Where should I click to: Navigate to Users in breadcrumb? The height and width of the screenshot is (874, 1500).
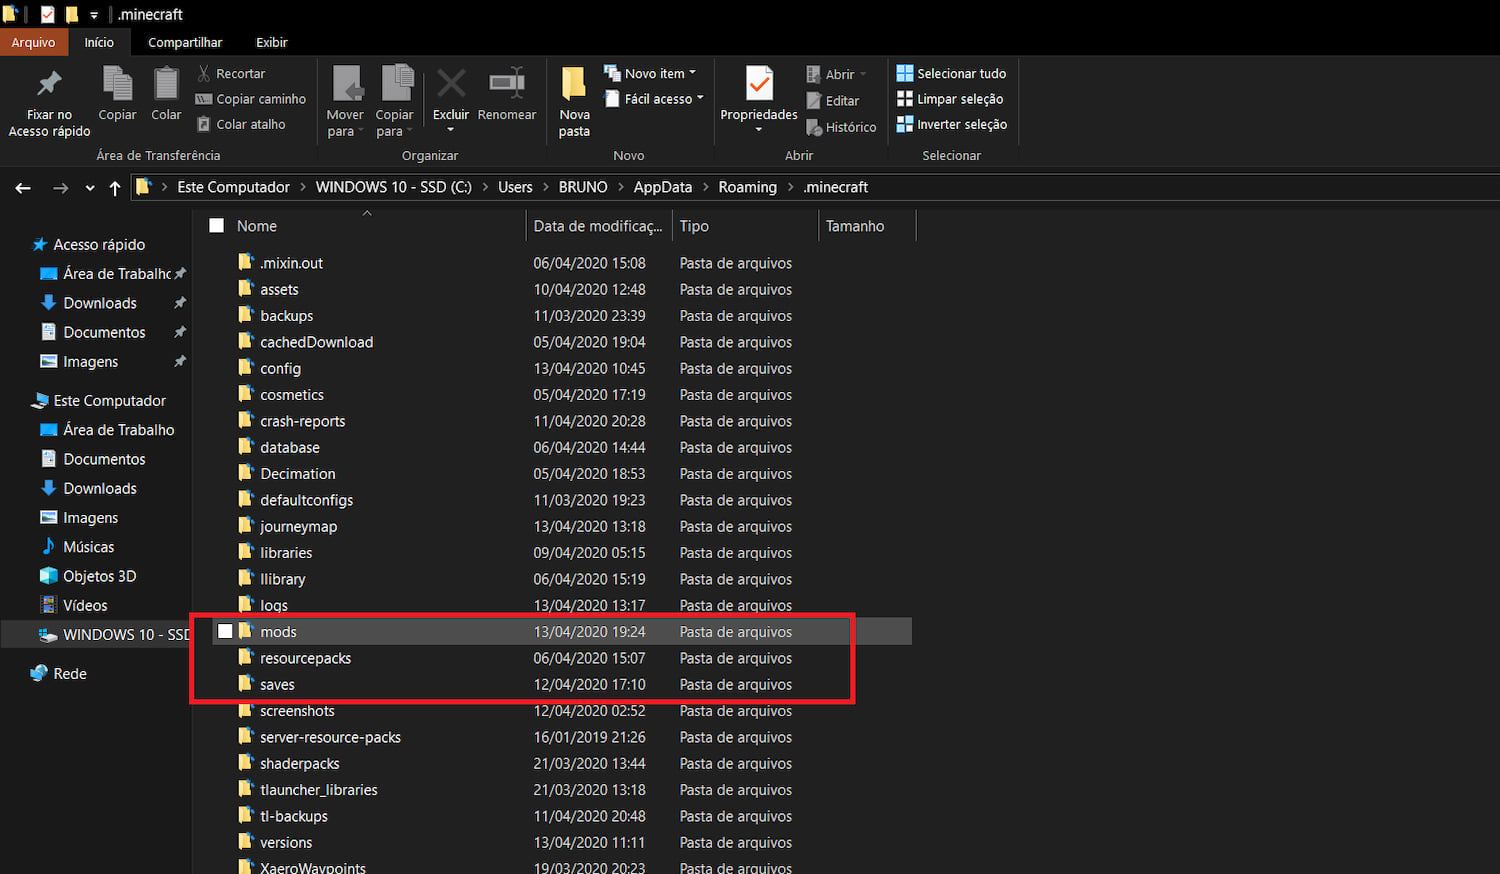515,187
